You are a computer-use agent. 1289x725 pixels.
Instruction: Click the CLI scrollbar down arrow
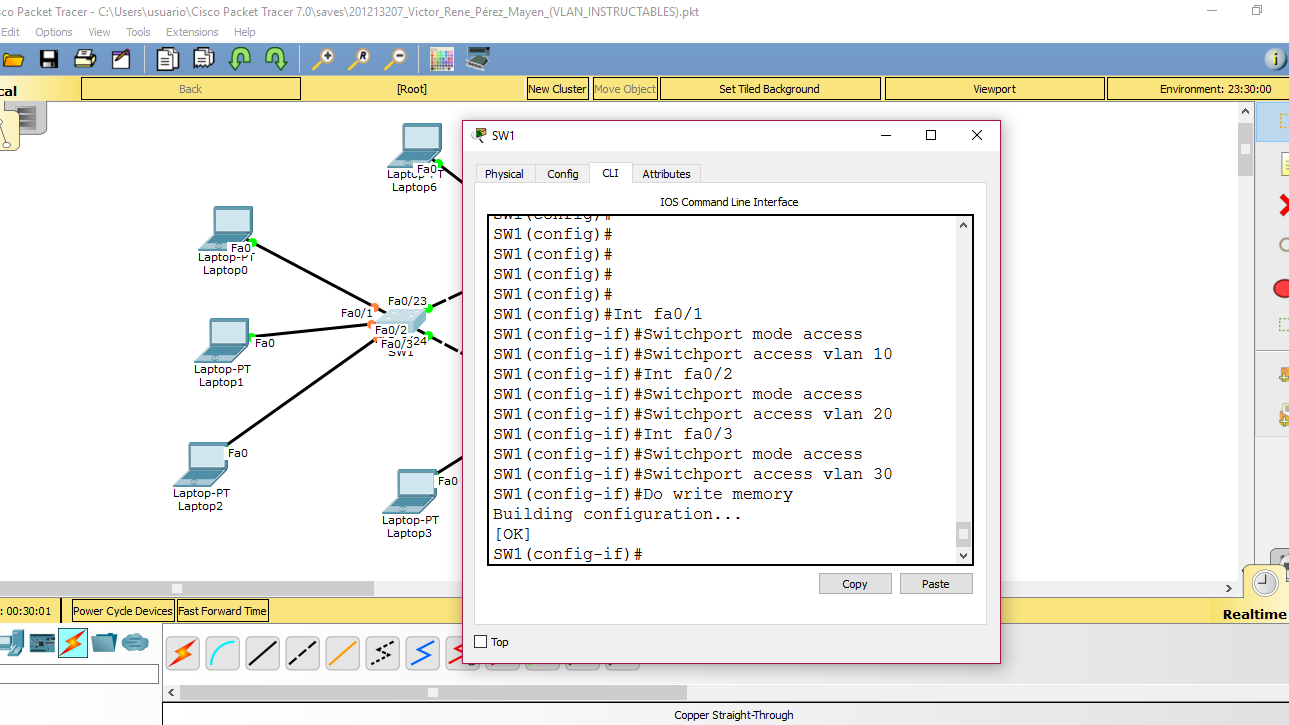964,556
